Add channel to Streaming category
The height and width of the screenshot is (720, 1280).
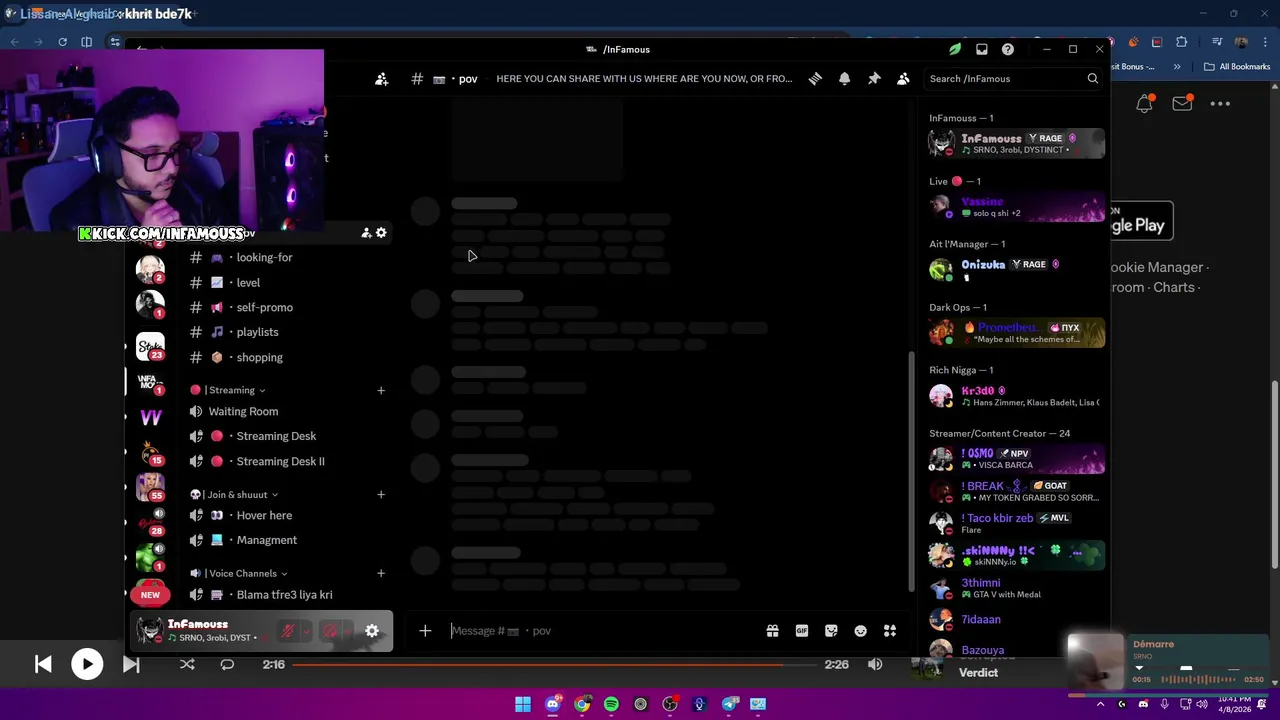381,390
